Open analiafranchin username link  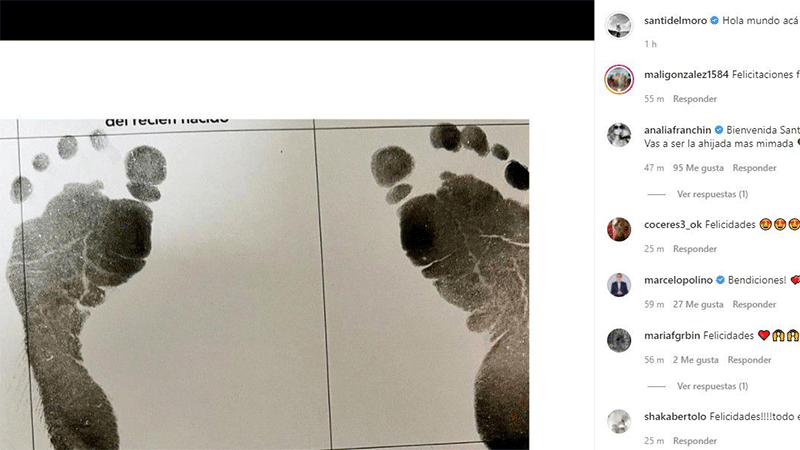[677, 130]
